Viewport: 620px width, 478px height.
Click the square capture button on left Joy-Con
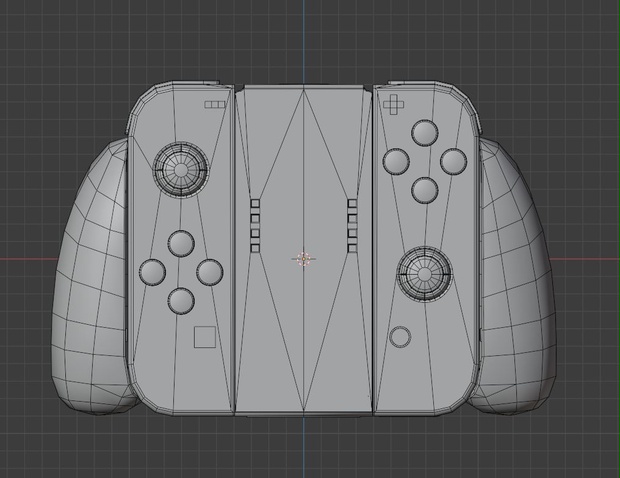(x=205, y=337)
